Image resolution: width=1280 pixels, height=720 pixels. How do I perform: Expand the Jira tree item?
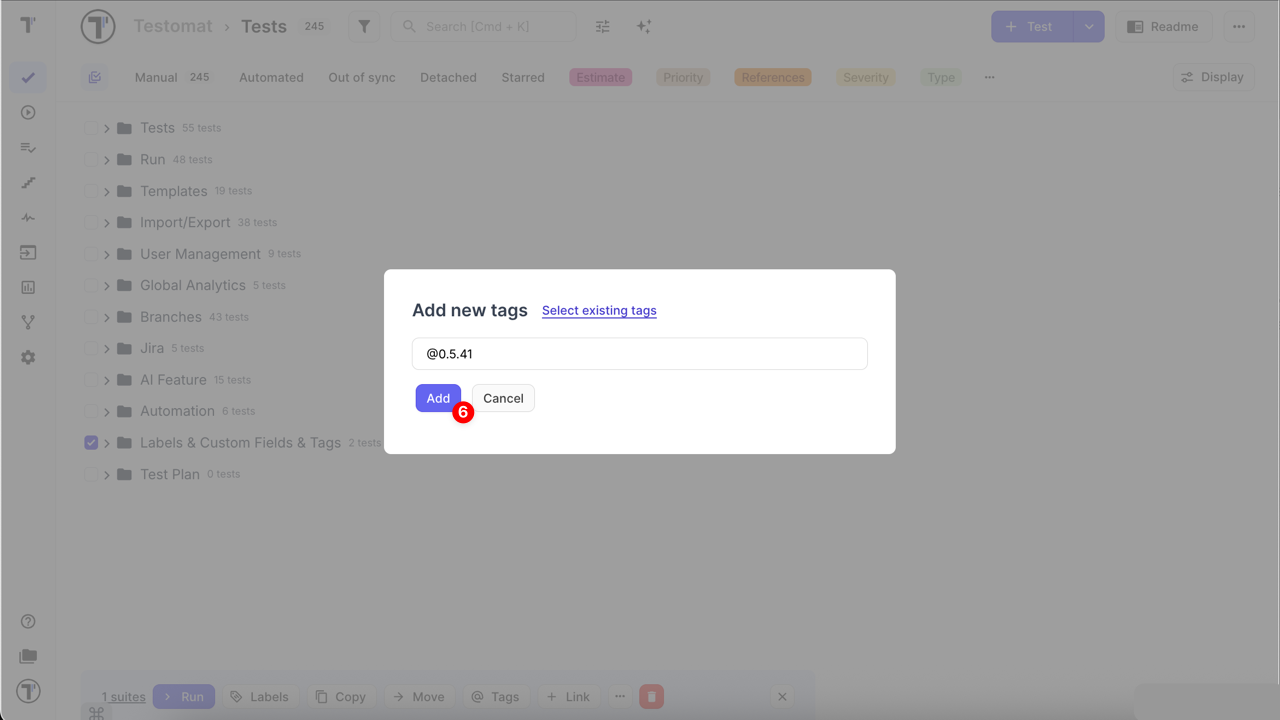pos(106,348)
